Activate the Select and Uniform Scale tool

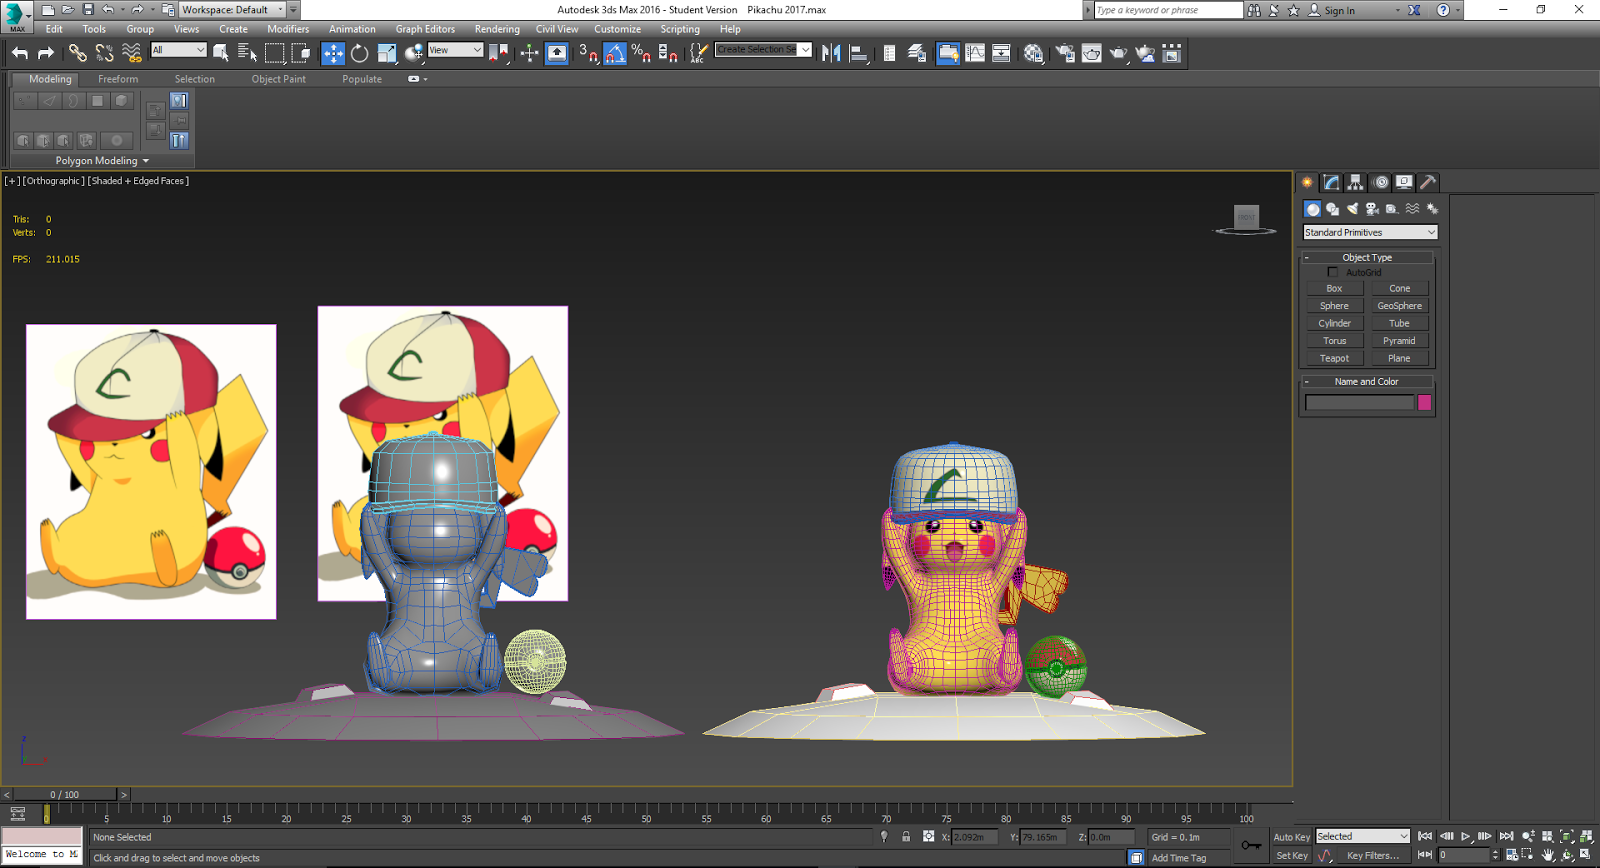click(x=387, y=53)
